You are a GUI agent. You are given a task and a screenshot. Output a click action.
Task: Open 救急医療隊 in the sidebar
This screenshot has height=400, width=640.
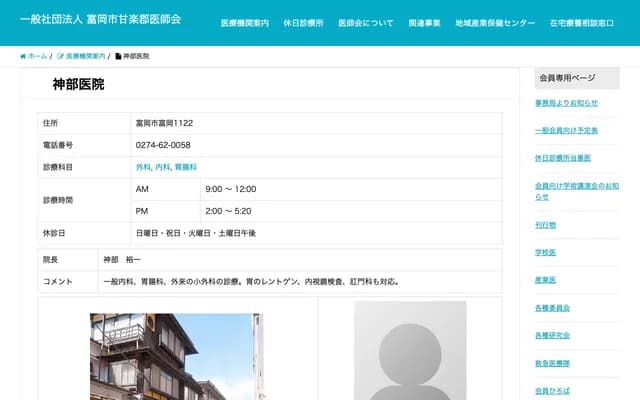[552, 363]
